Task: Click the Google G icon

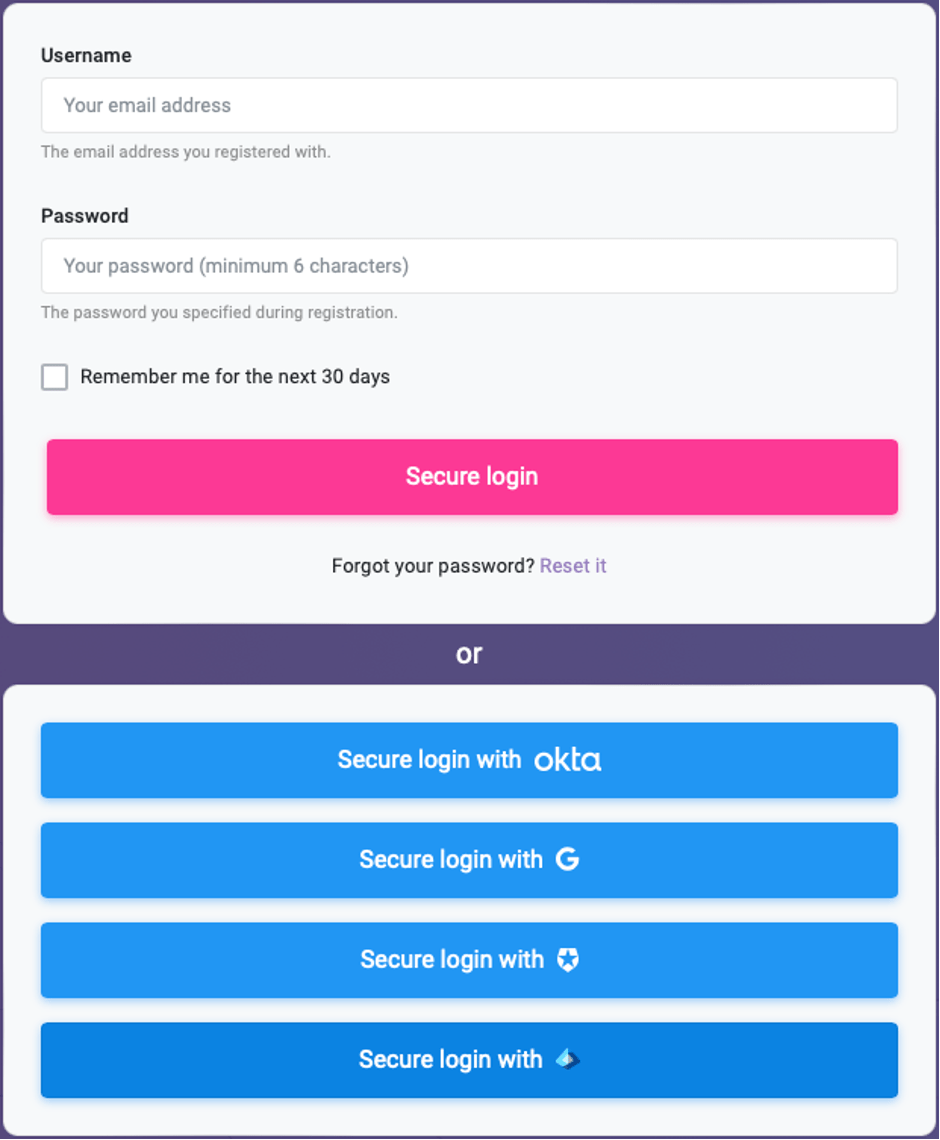Action: pos(567,859)
